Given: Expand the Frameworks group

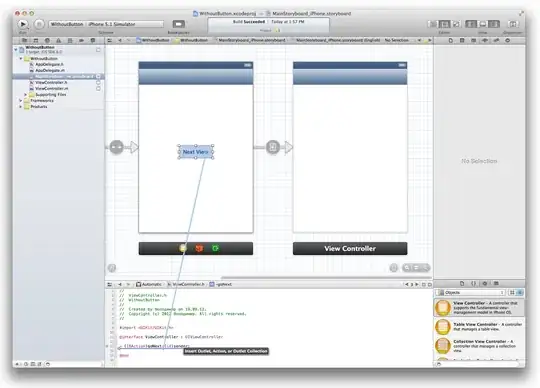Looking at the screenshot, I should tap(21, 101).
